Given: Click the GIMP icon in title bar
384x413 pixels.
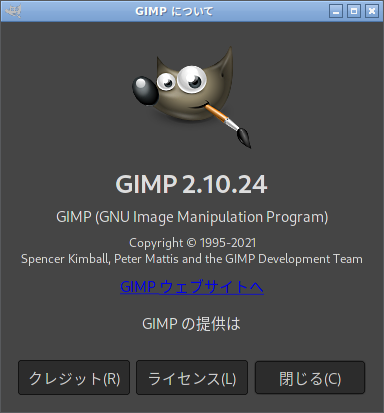Looking at the screenshot, I should [14, 11].
